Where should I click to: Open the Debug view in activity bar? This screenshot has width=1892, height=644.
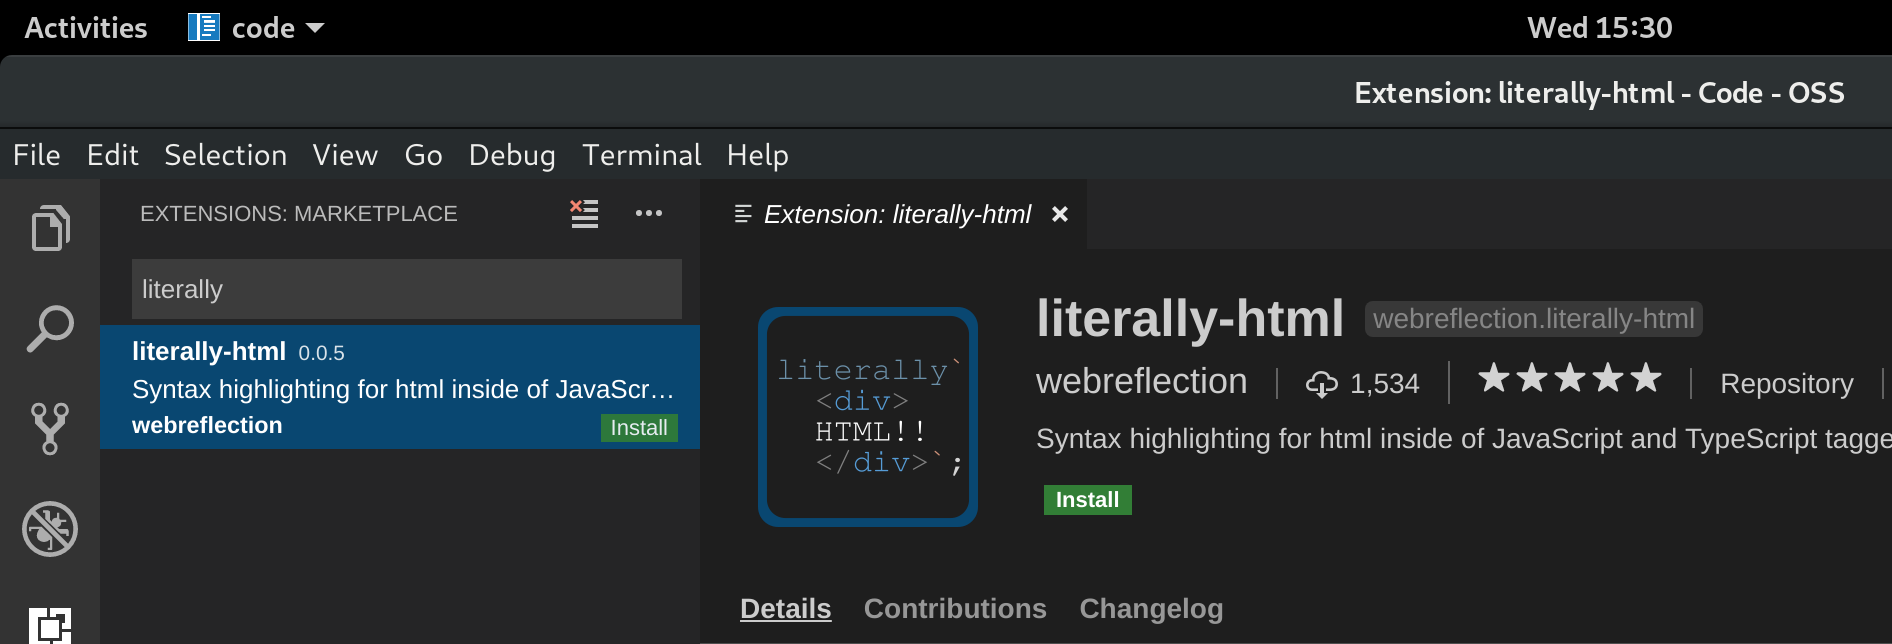click(x=50, y=529)
